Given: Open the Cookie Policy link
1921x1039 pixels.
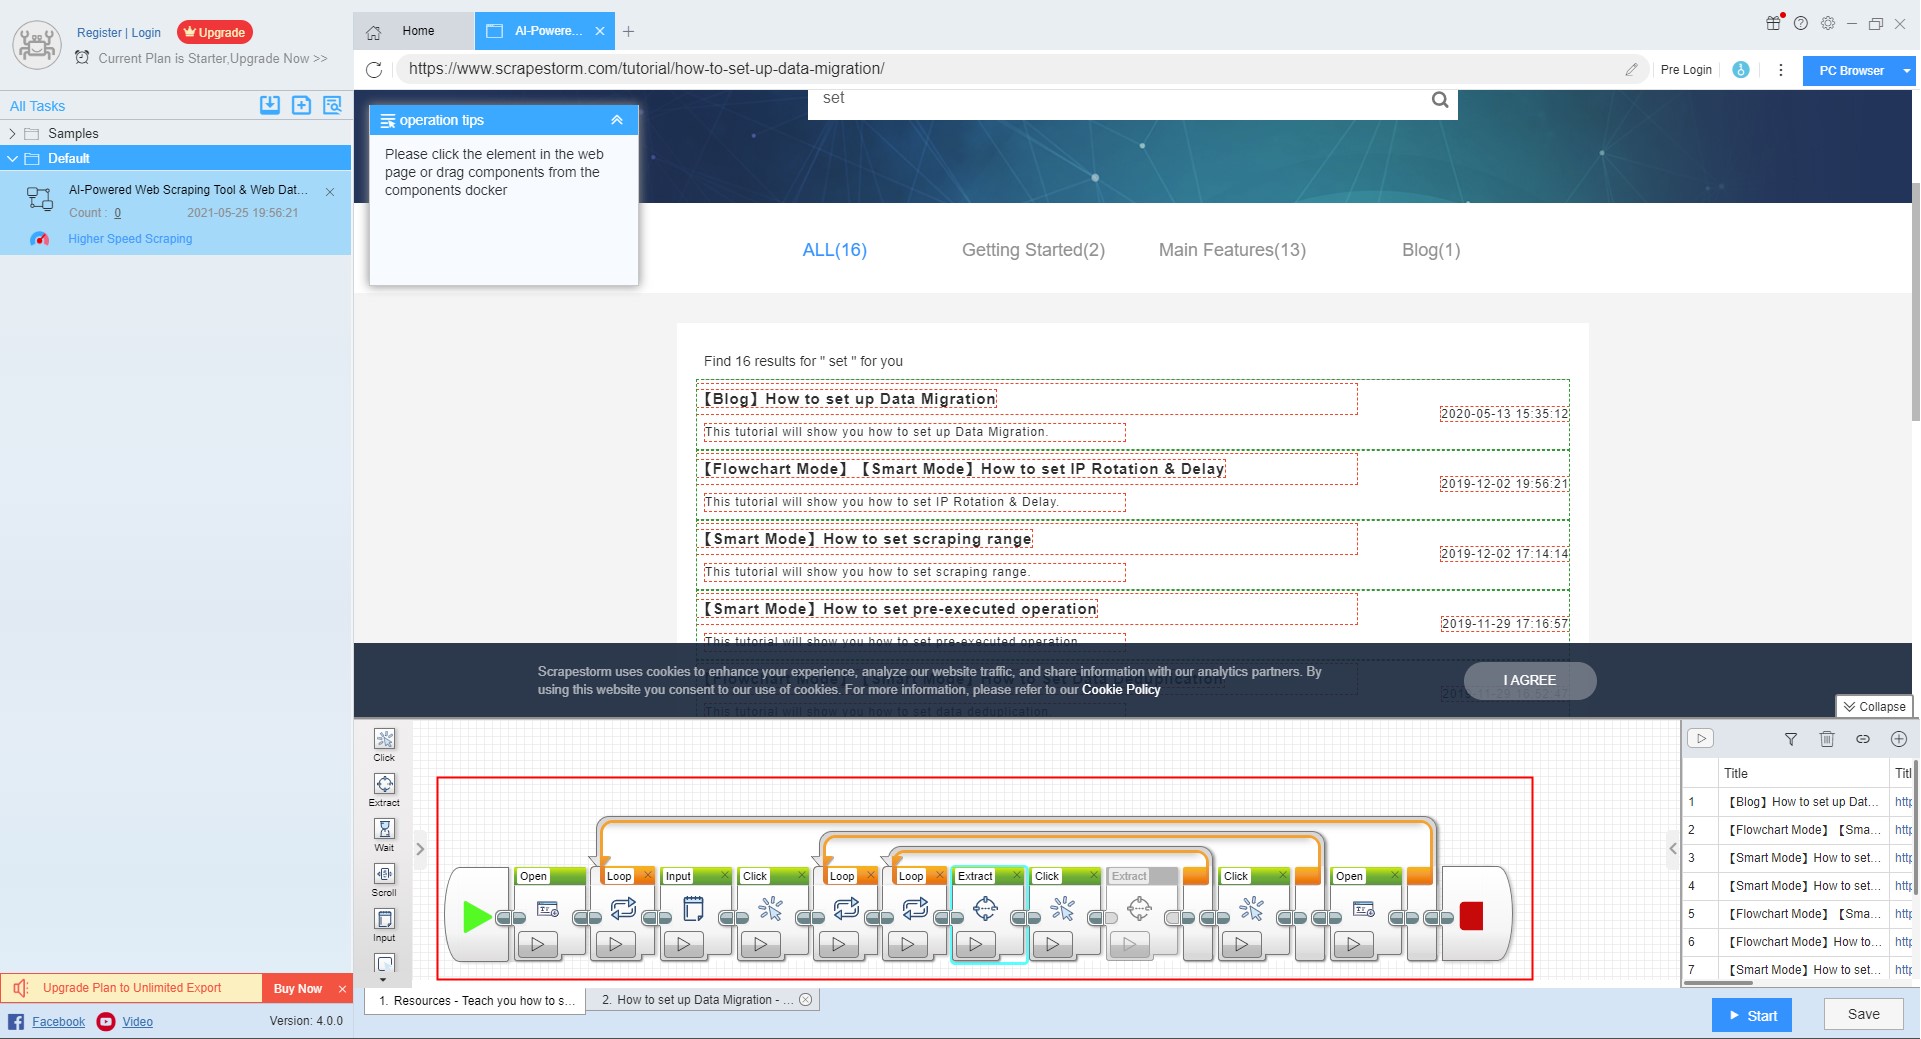Looking at the screenshot, I should [1121, 689].
